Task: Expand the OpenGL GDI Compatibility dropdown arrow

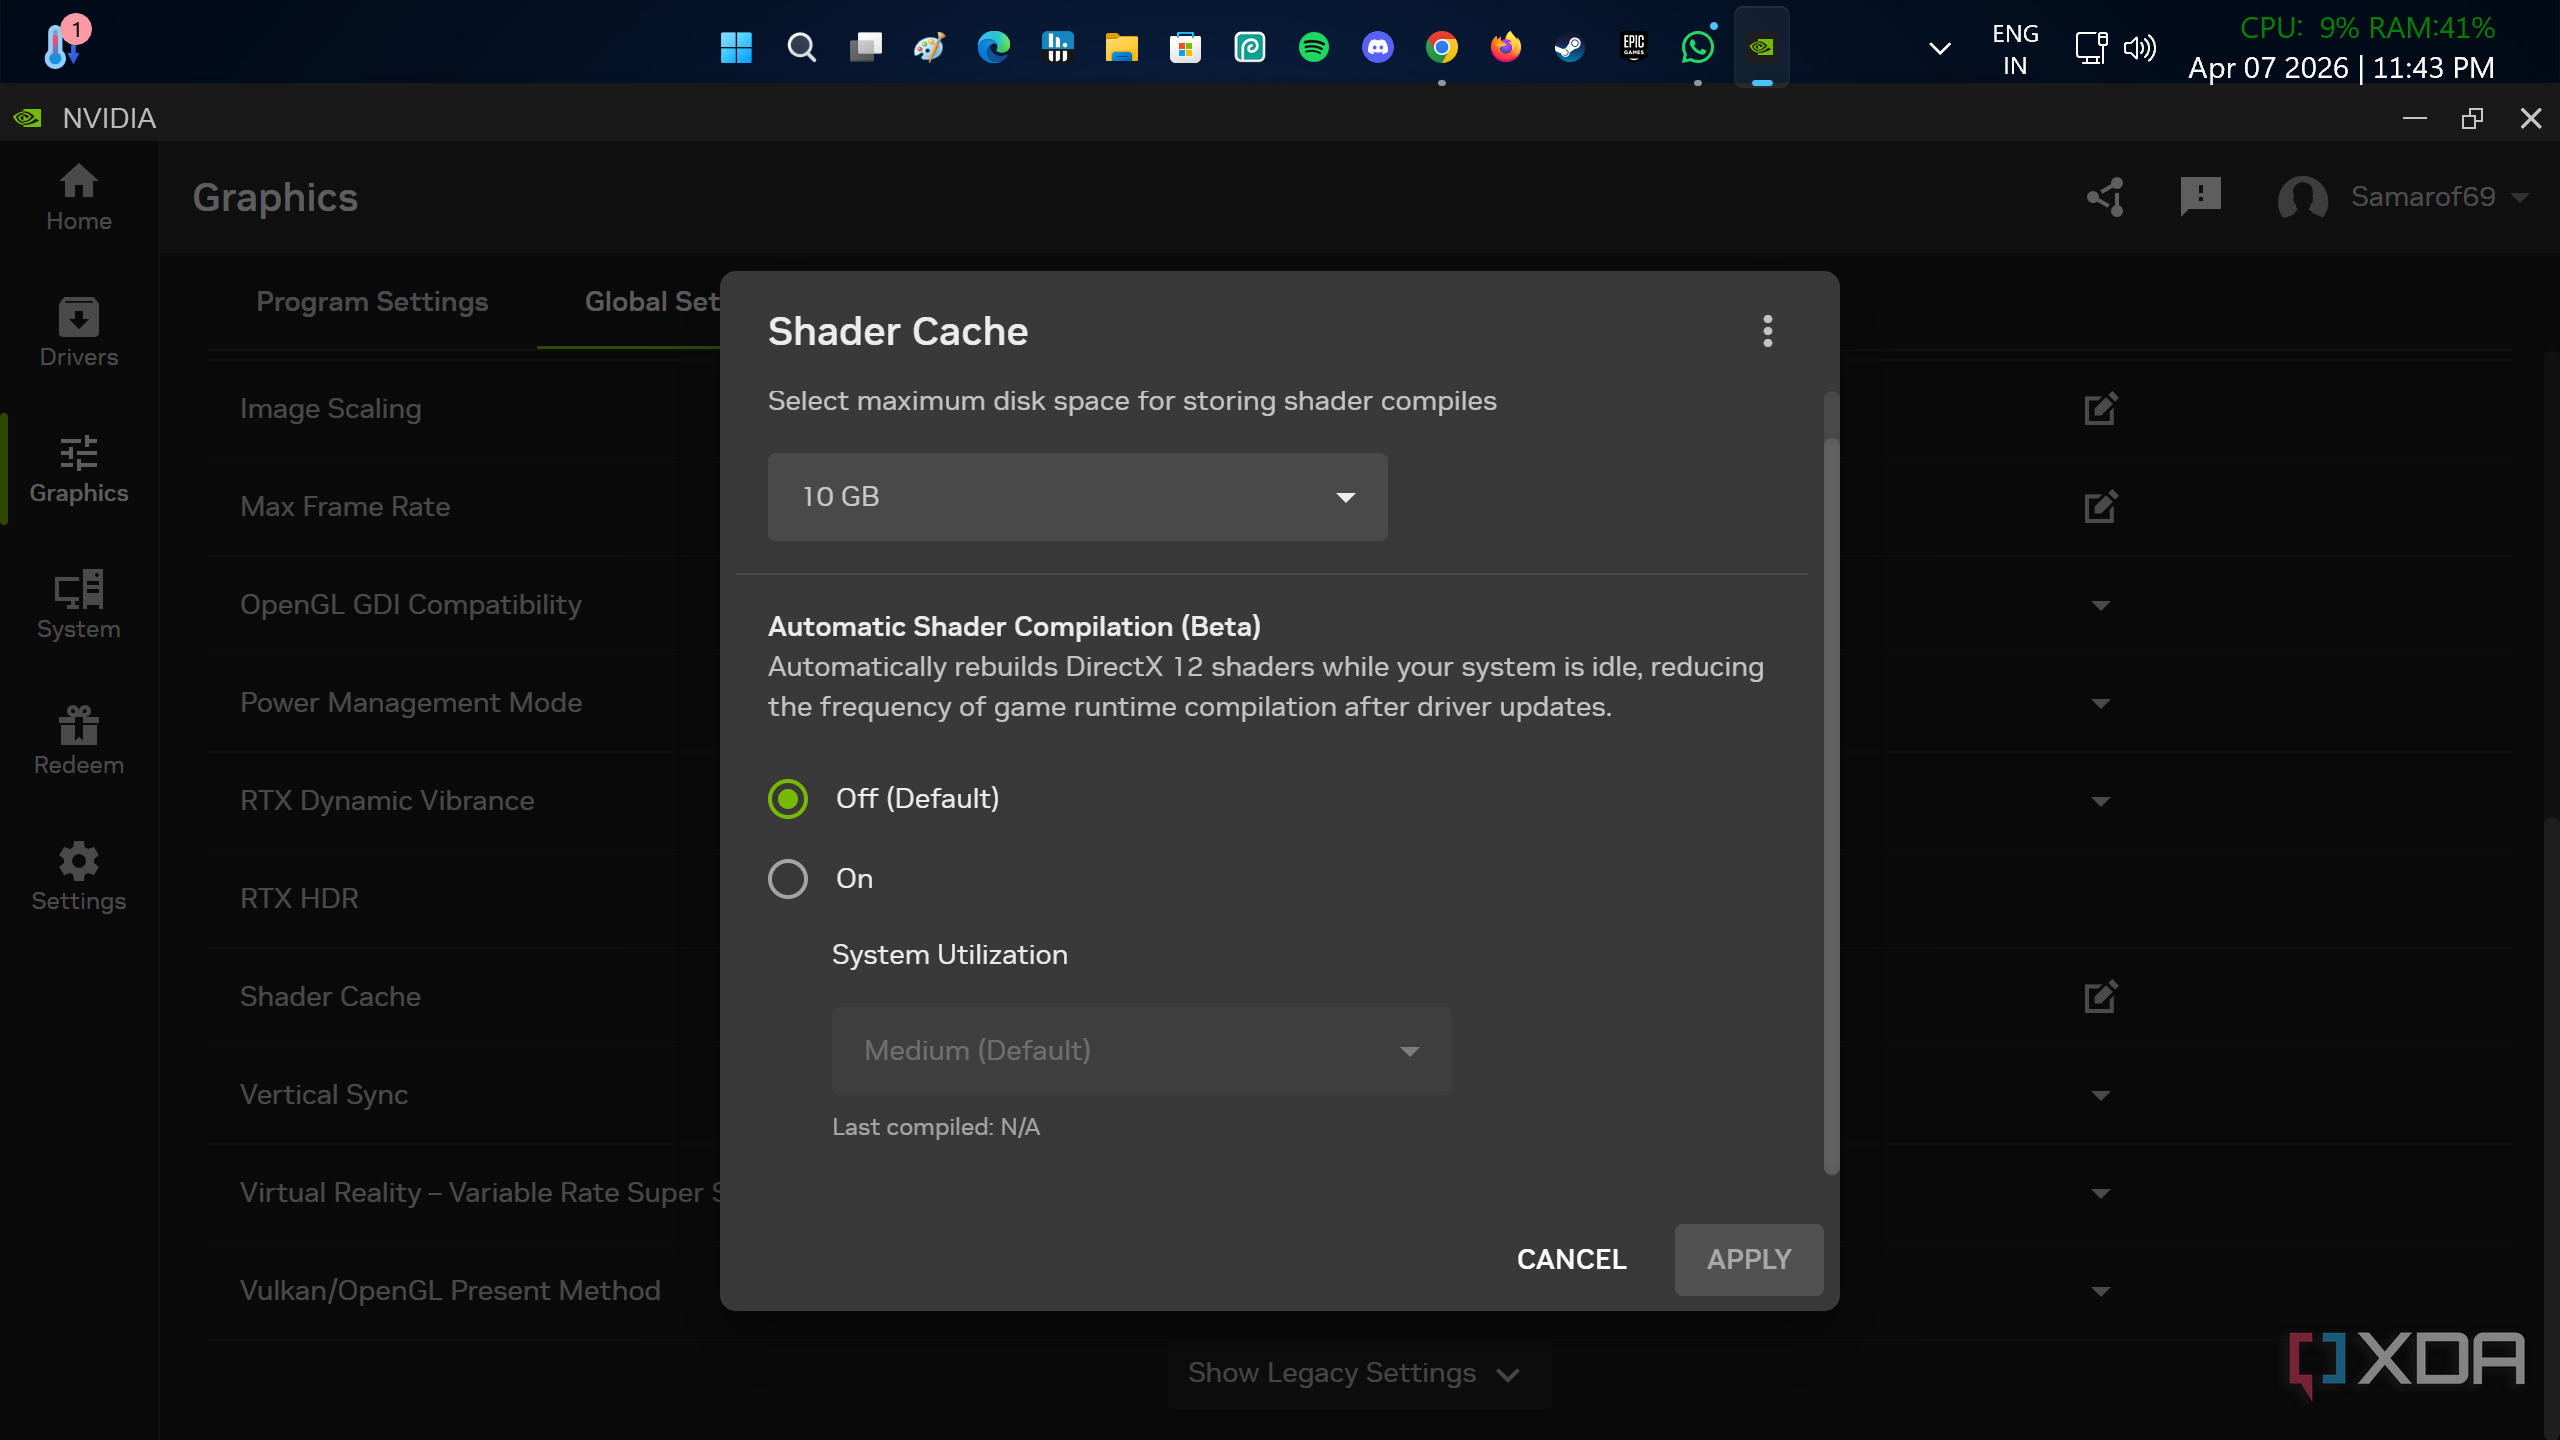Action: click(2100, 605)
